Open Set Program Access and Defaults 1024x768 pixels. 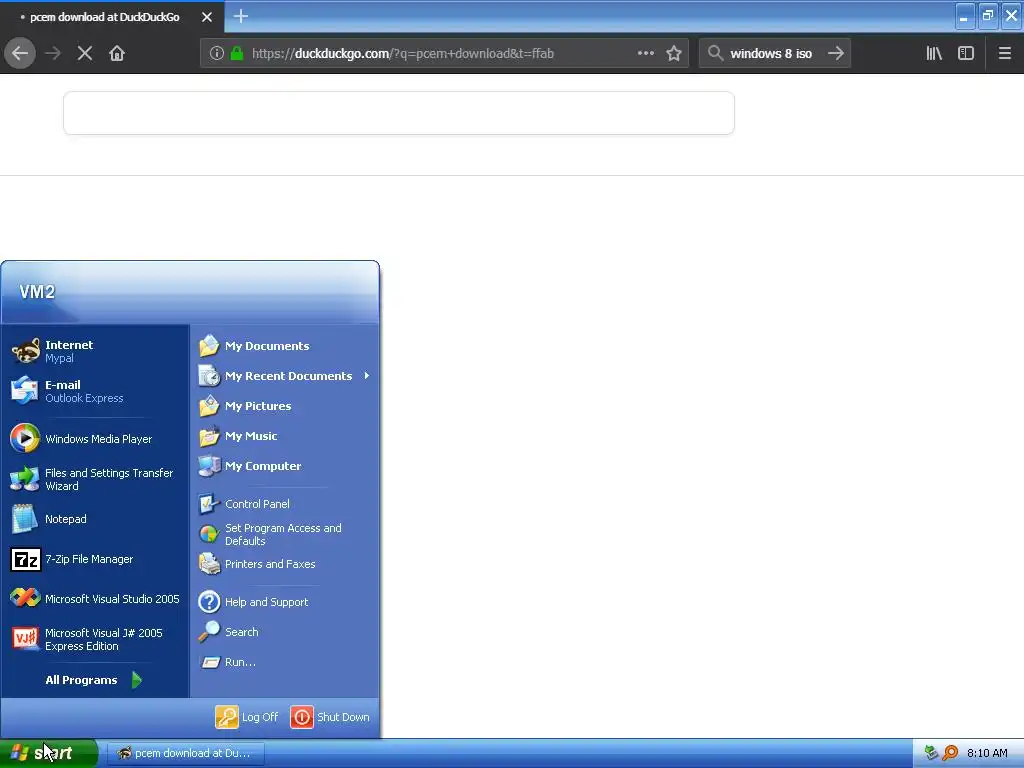[285, 534]
